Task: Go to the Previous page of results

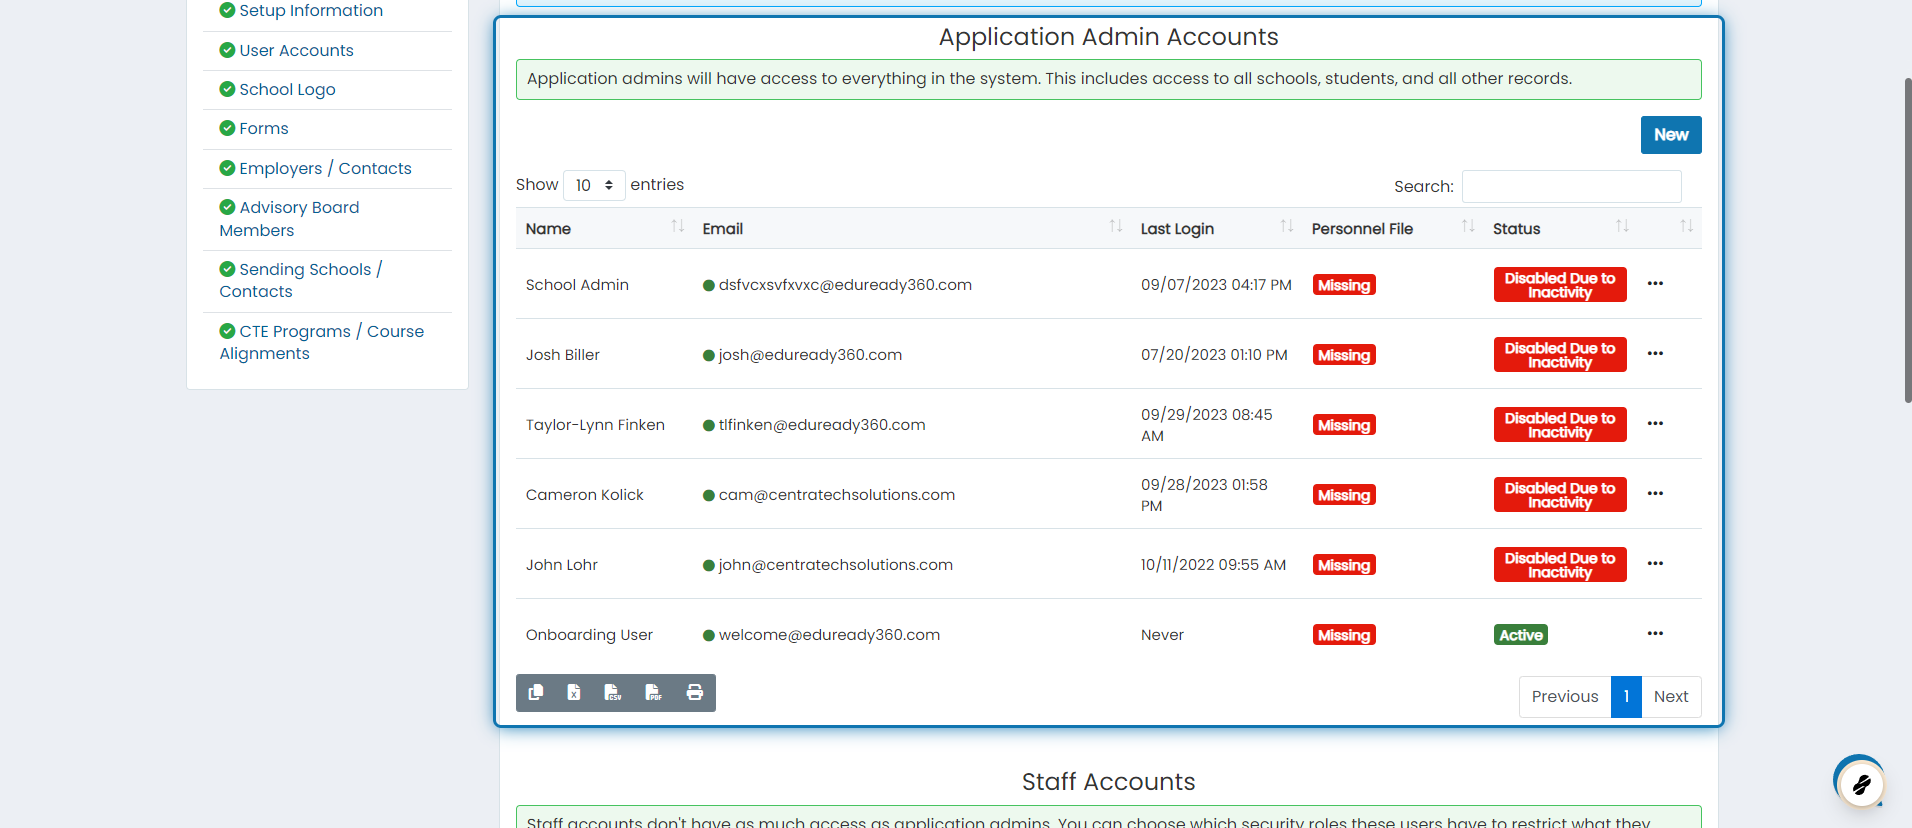Action: coord(1565,697)
